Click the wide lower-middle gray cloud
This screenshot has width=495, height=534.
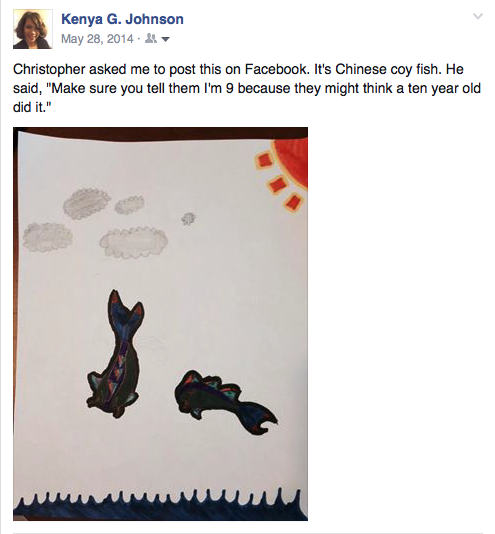tap(134, 241)
